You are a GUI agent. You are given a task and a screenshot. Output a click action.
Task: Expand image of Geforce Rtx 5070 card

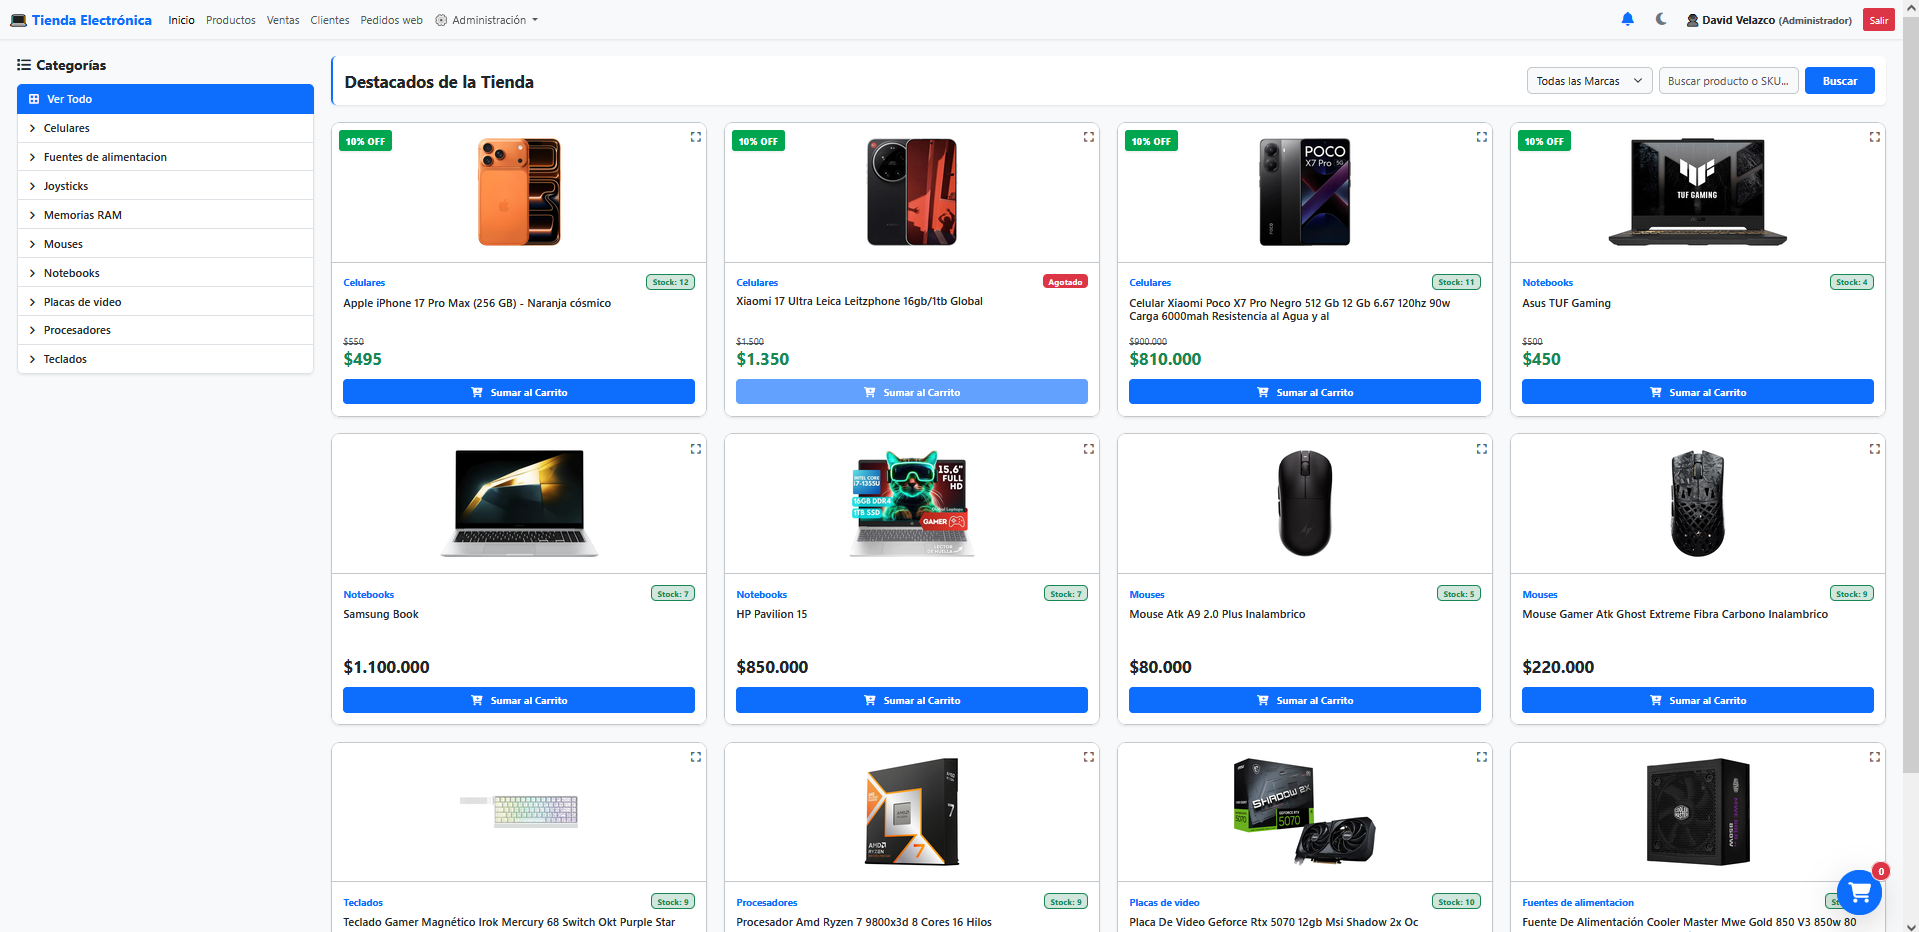tap(1482, 757)
